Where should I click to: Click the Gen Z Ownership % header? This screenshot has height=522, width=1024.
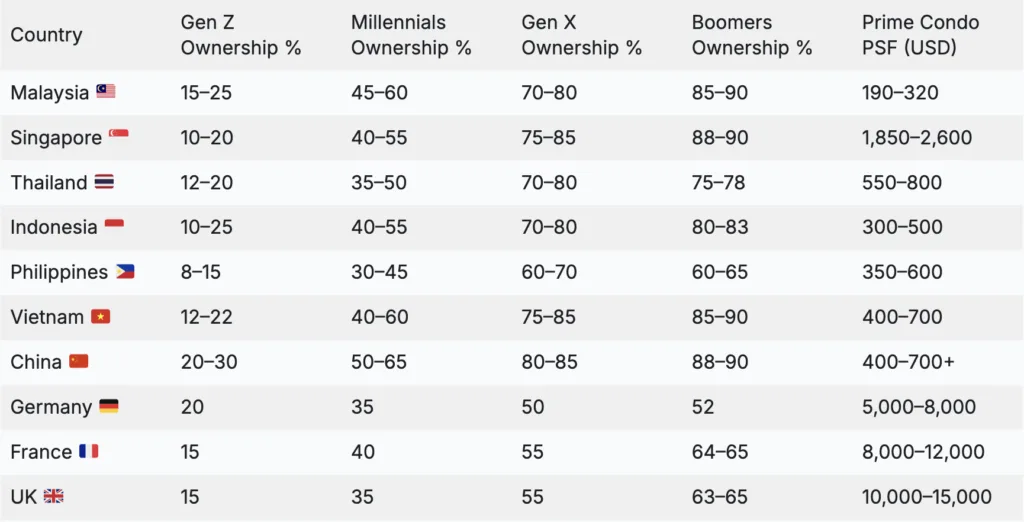(x=240, y=35)
